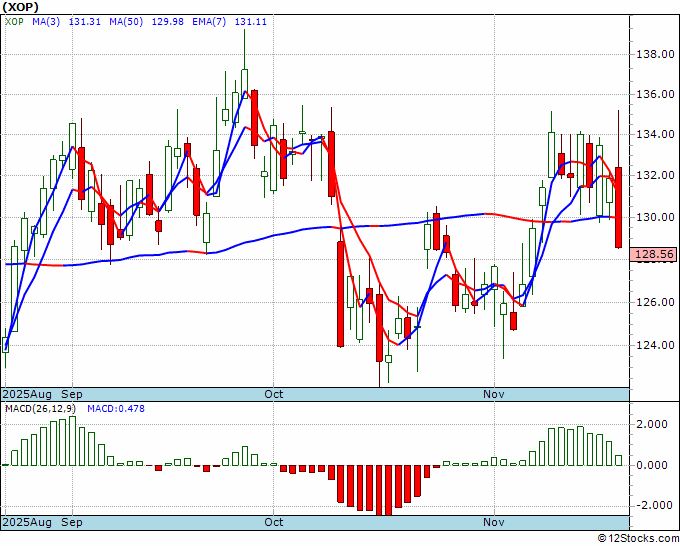
Task: Click the 138.00 price axis label
Action: (x=655, y=54)
